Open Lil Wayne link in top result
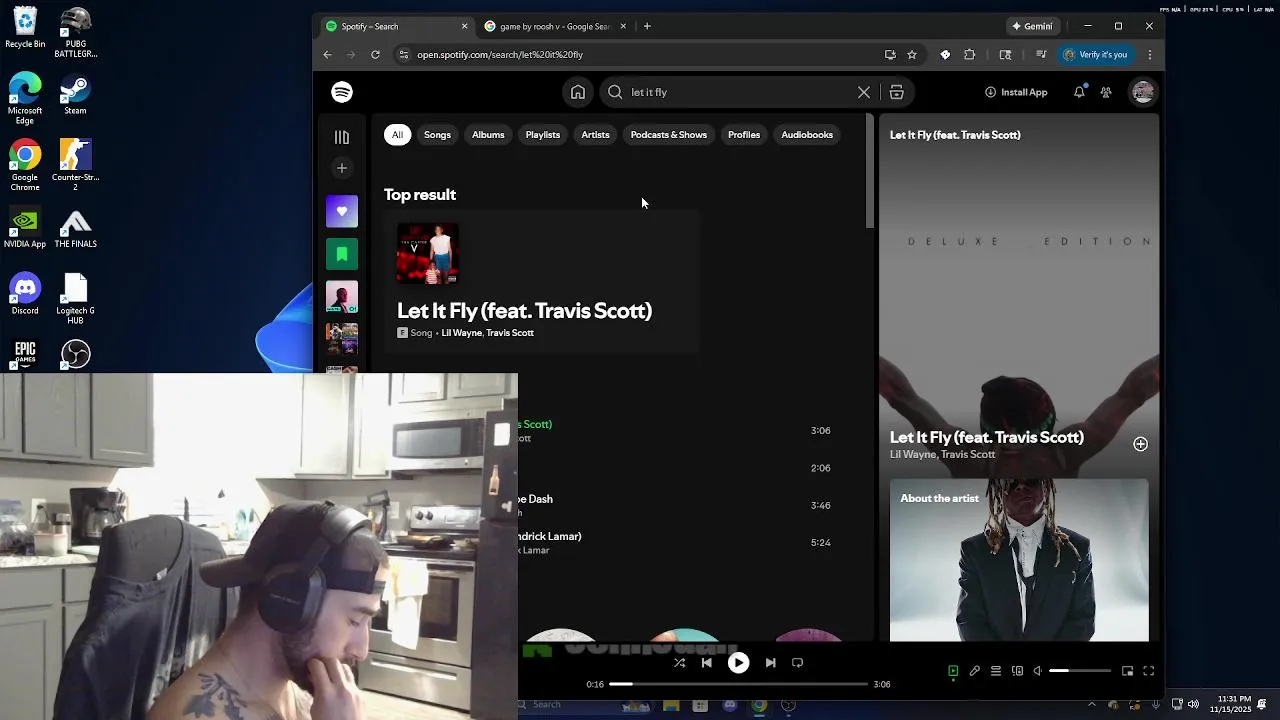 click(x=461, y=333)
